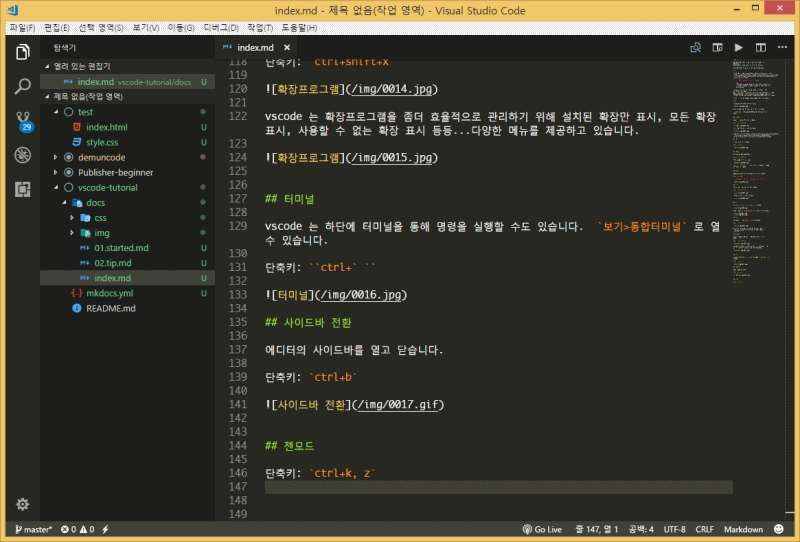The image size is (800, 542).
Task: Click the `ctrl+k, z` shortcut text
Action: pyautogui.click(x=342, y=473)
